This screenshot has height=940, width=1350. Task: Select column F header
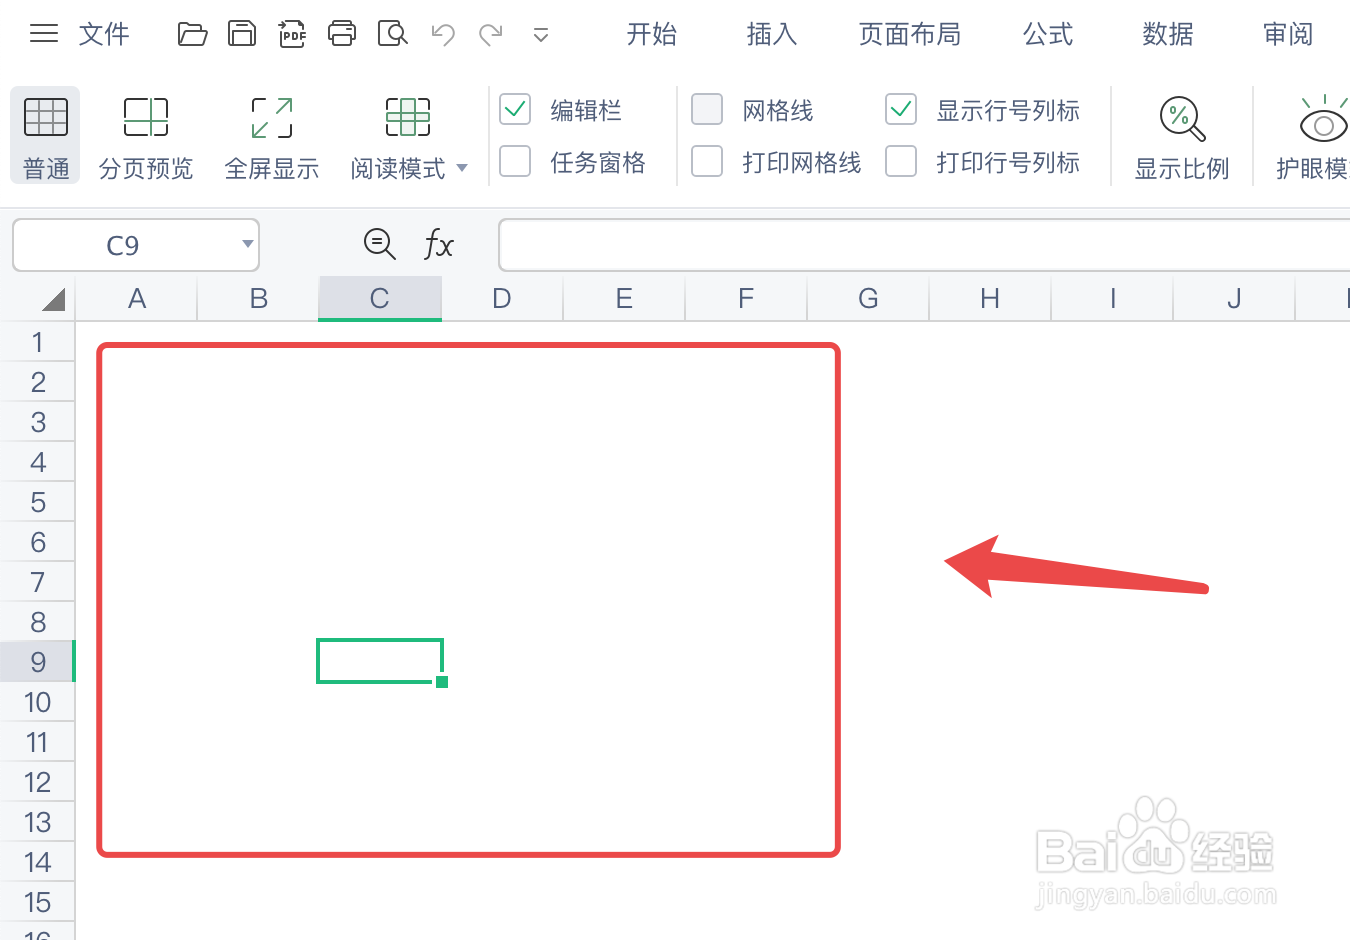click(746, 299)
